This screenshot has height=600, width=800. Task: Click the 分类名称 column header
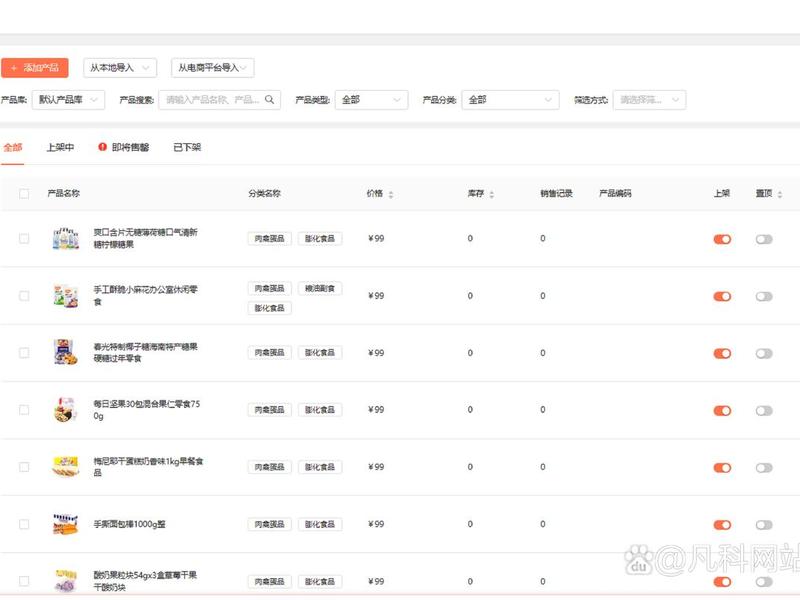tap(264, 193)
